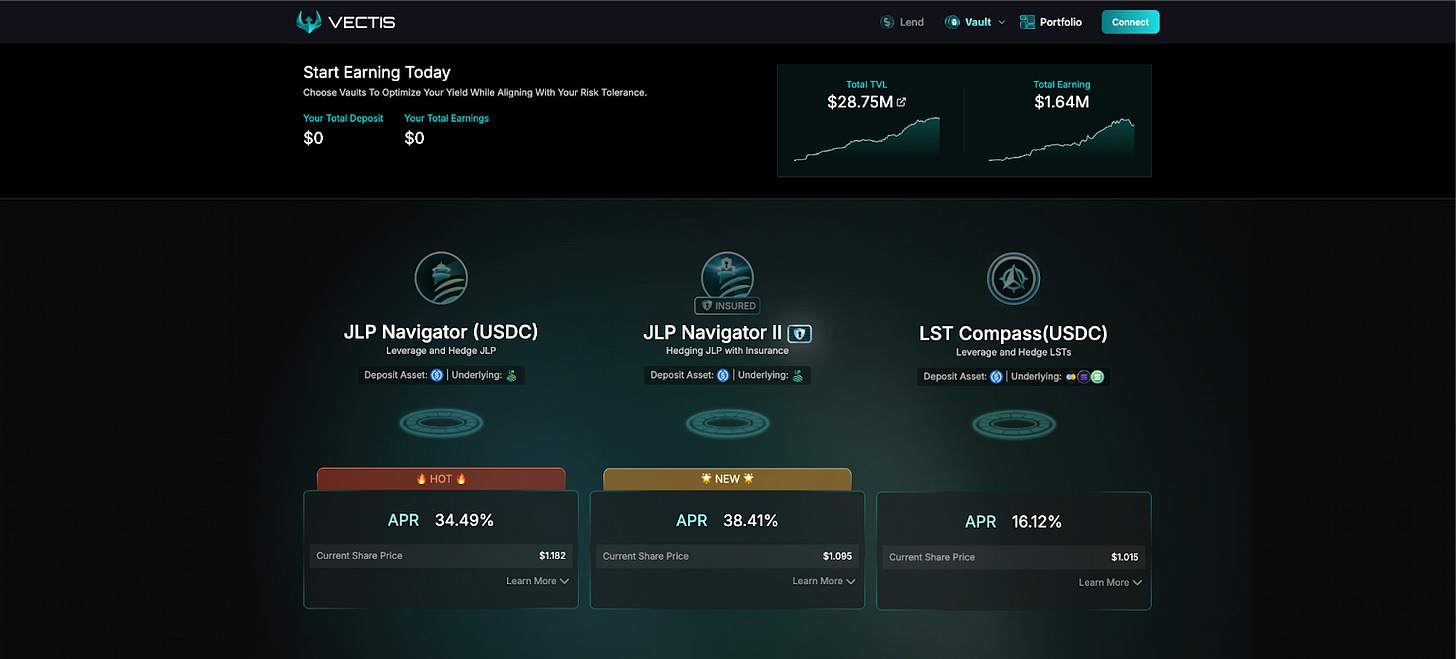Click the Vectis logo in the header

(x=345, y=21)
